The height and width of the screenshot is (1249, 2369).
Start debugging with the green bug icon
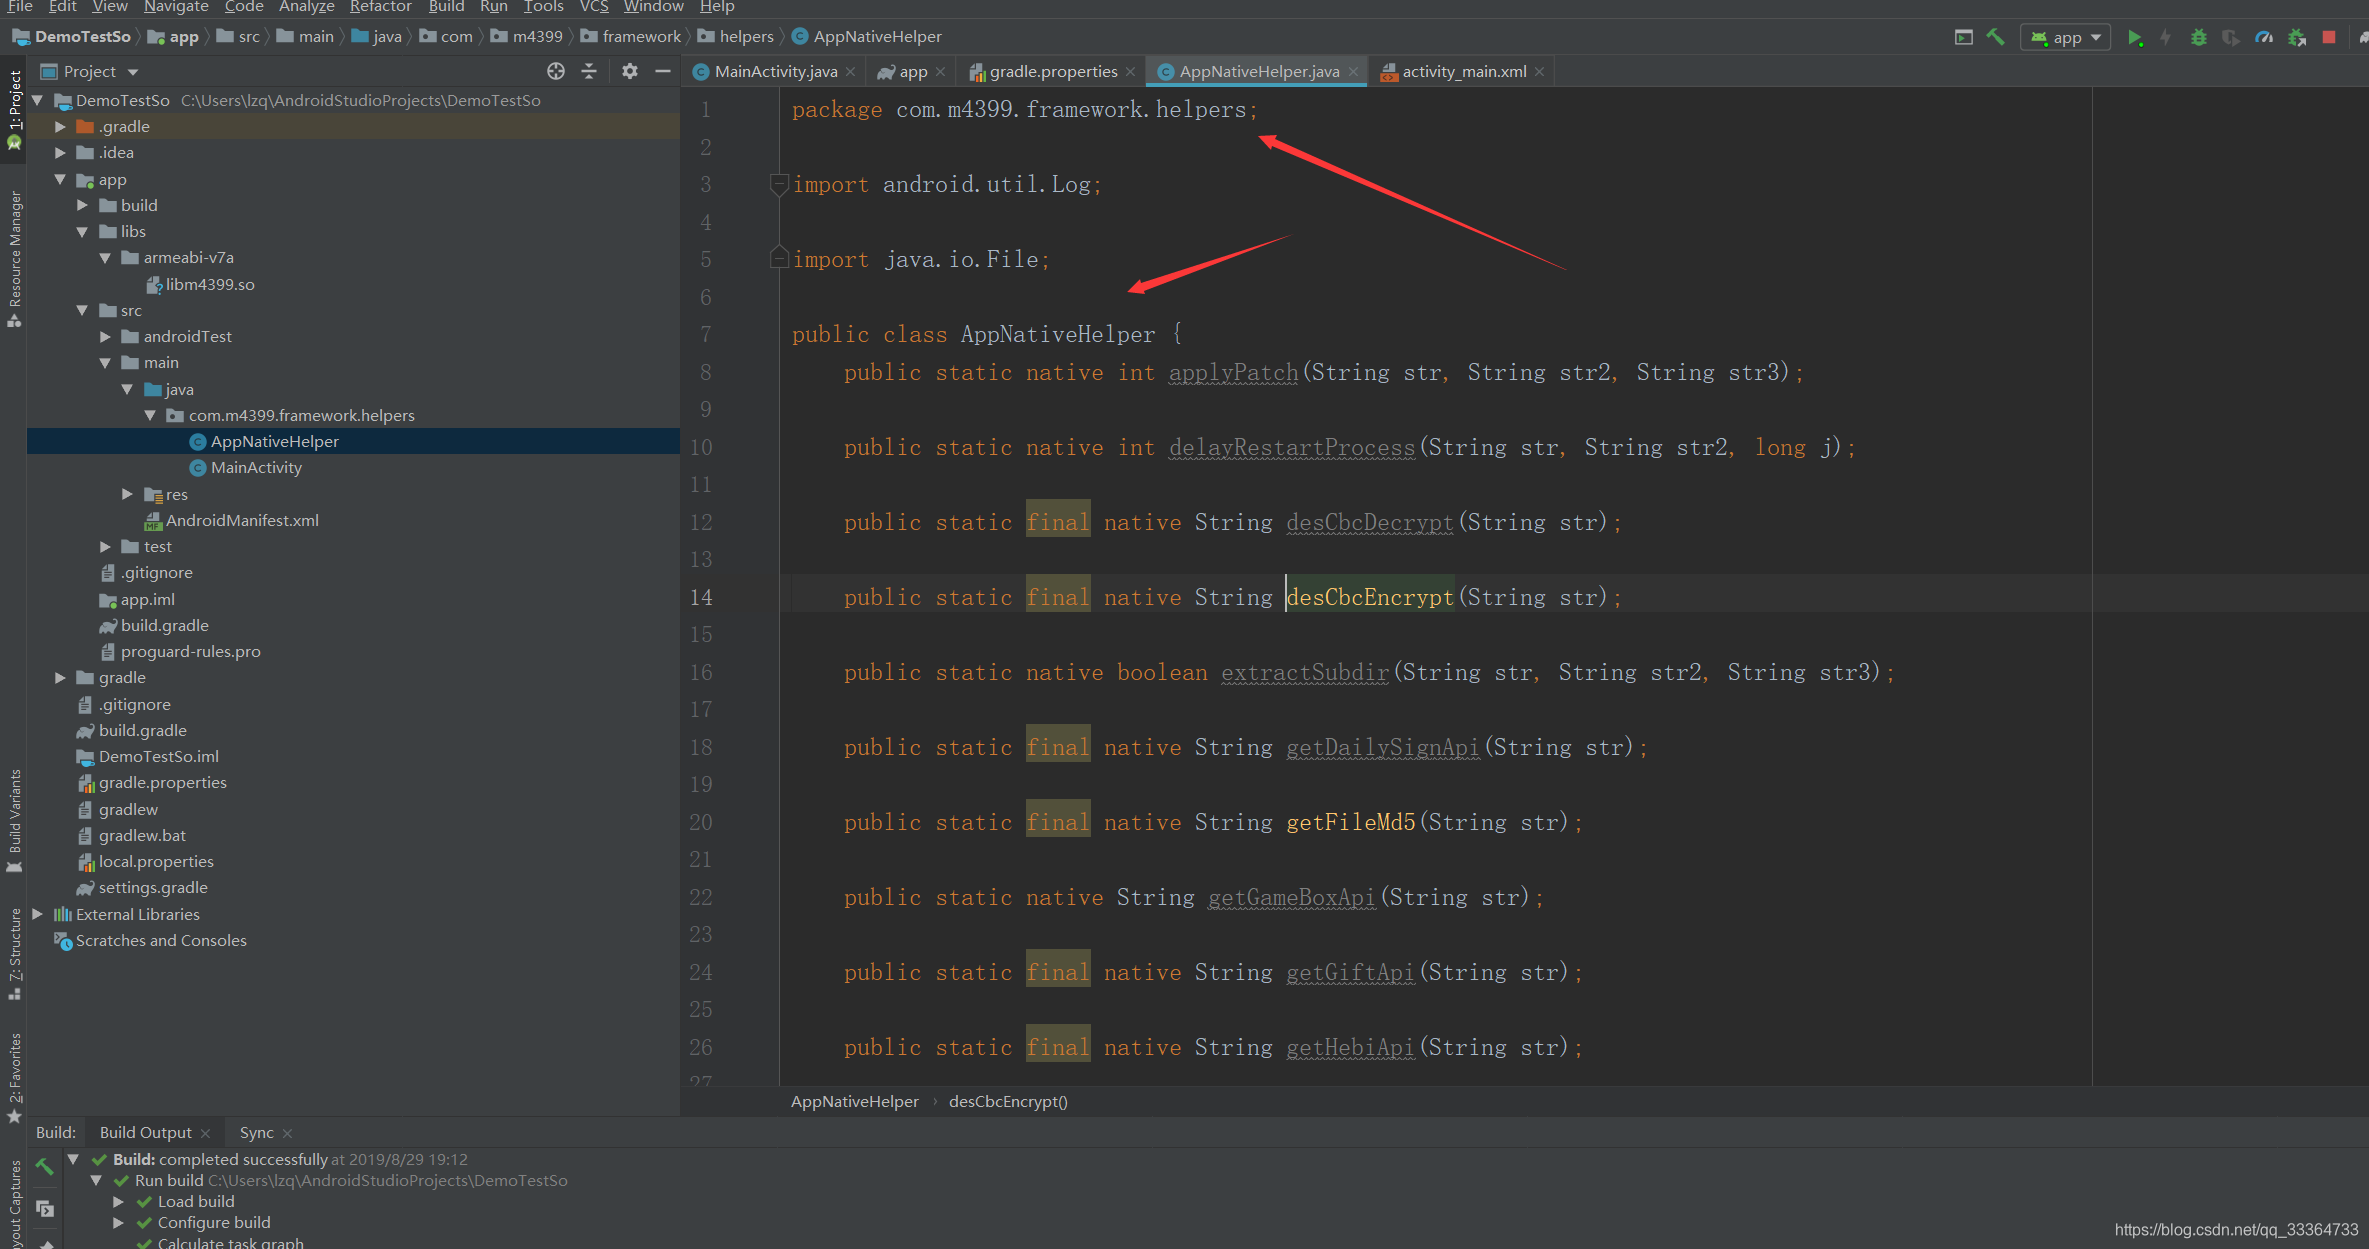point(2198,37)
